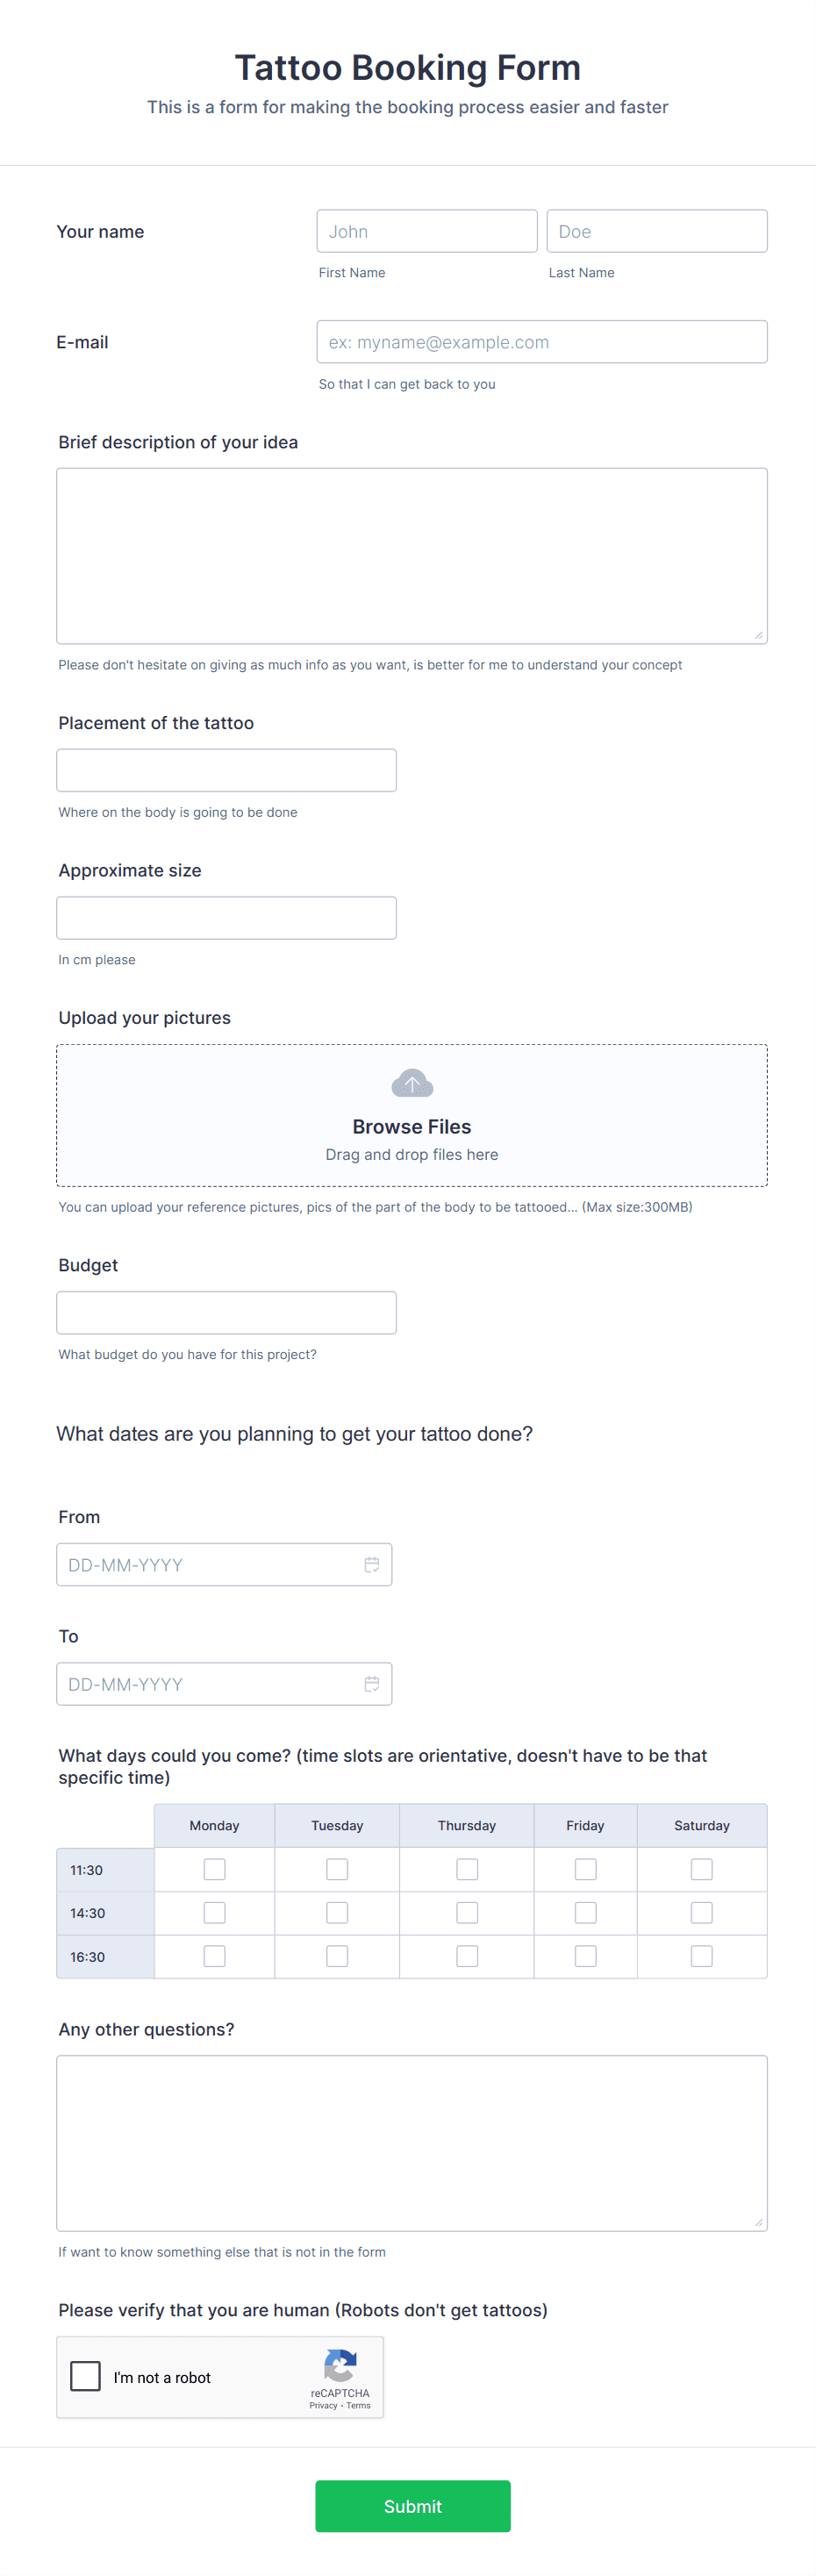Screen dimensions: 816x2576
Task: Click the resize handle of the description box
Action: 758,634
